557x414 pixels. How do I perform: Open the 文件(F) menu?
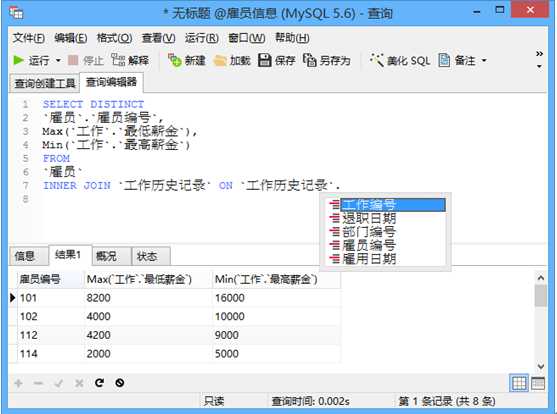click(x=29, y=38)
